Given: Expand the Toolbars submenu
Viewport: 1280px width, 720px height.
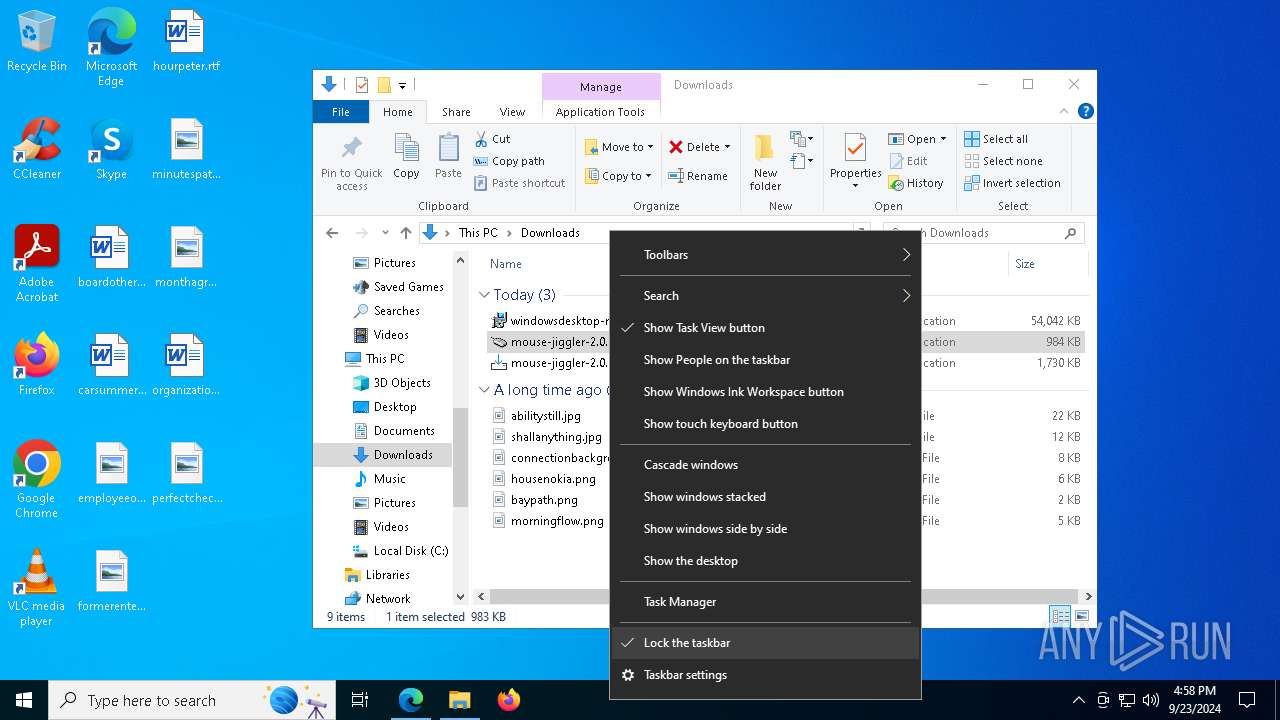Looking at the screenshot, I should pyautogui.click(x=765, y=255).
